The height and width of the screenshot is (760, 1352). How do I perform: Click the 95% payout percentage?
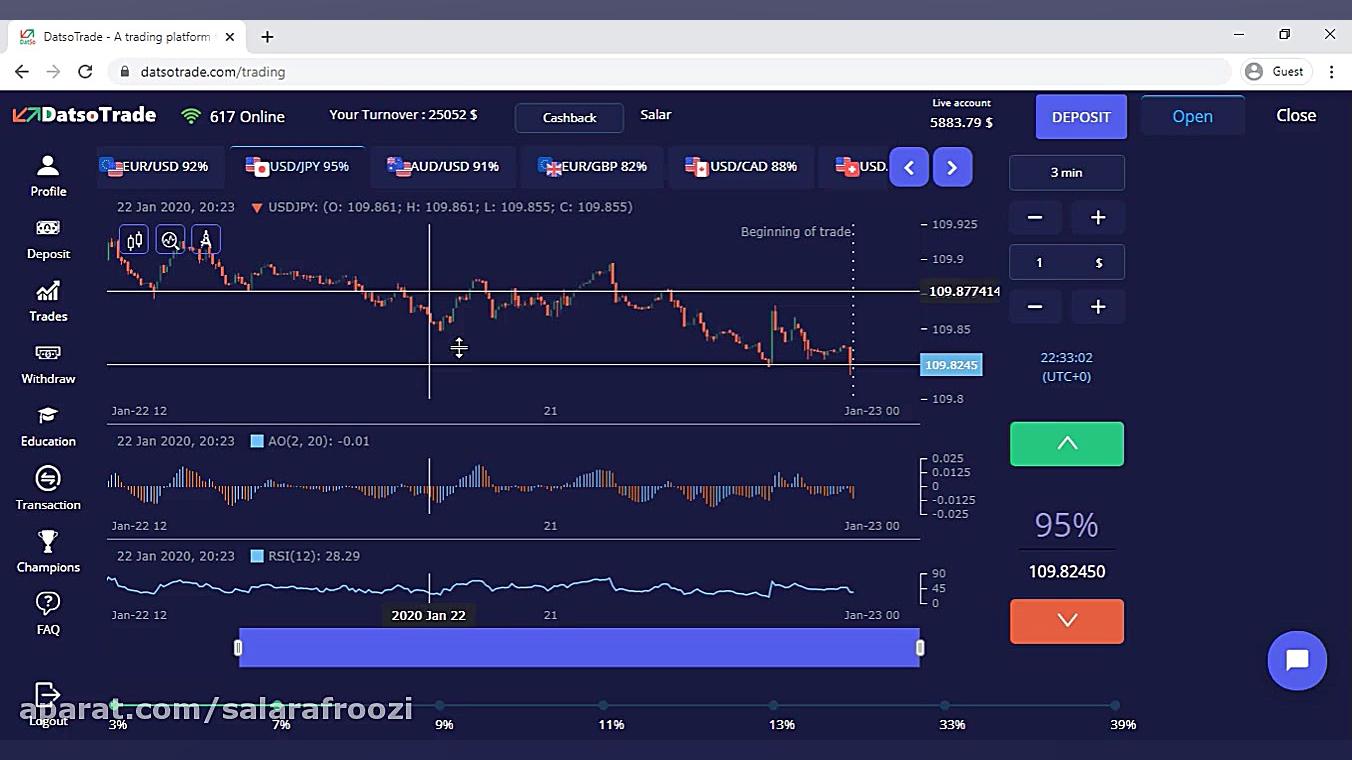coord(1066,525)
